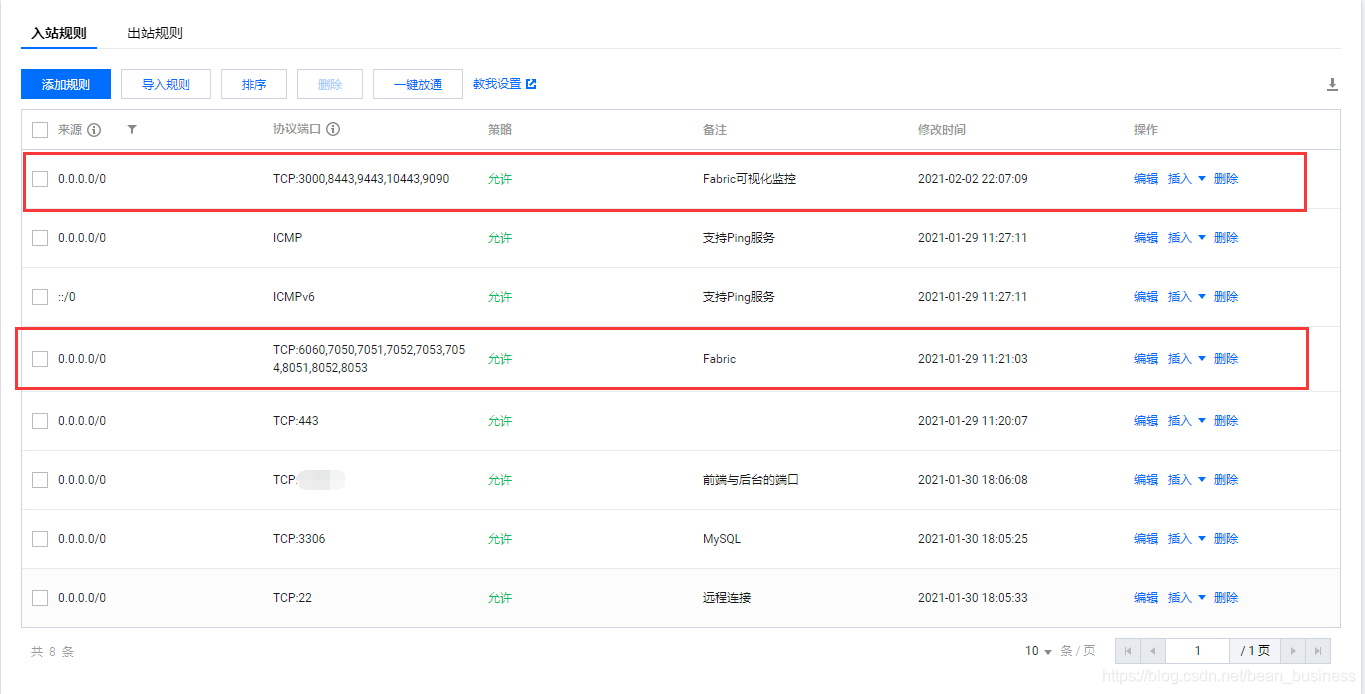This screenshot has height=694, width=1365.
Task: Open the 10 条/页 page size dropdown
Action: pyautogui.click(x=1039, y=651)
